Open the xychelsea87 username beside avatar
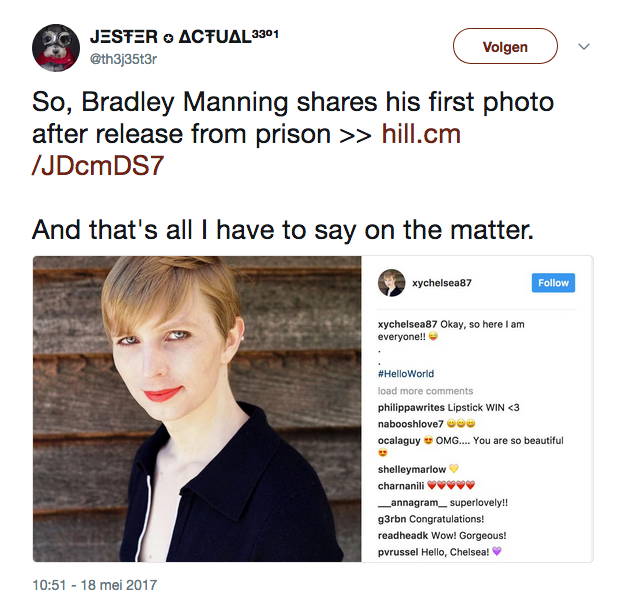The height and width of the screenshot is (604, 623). 441,283
